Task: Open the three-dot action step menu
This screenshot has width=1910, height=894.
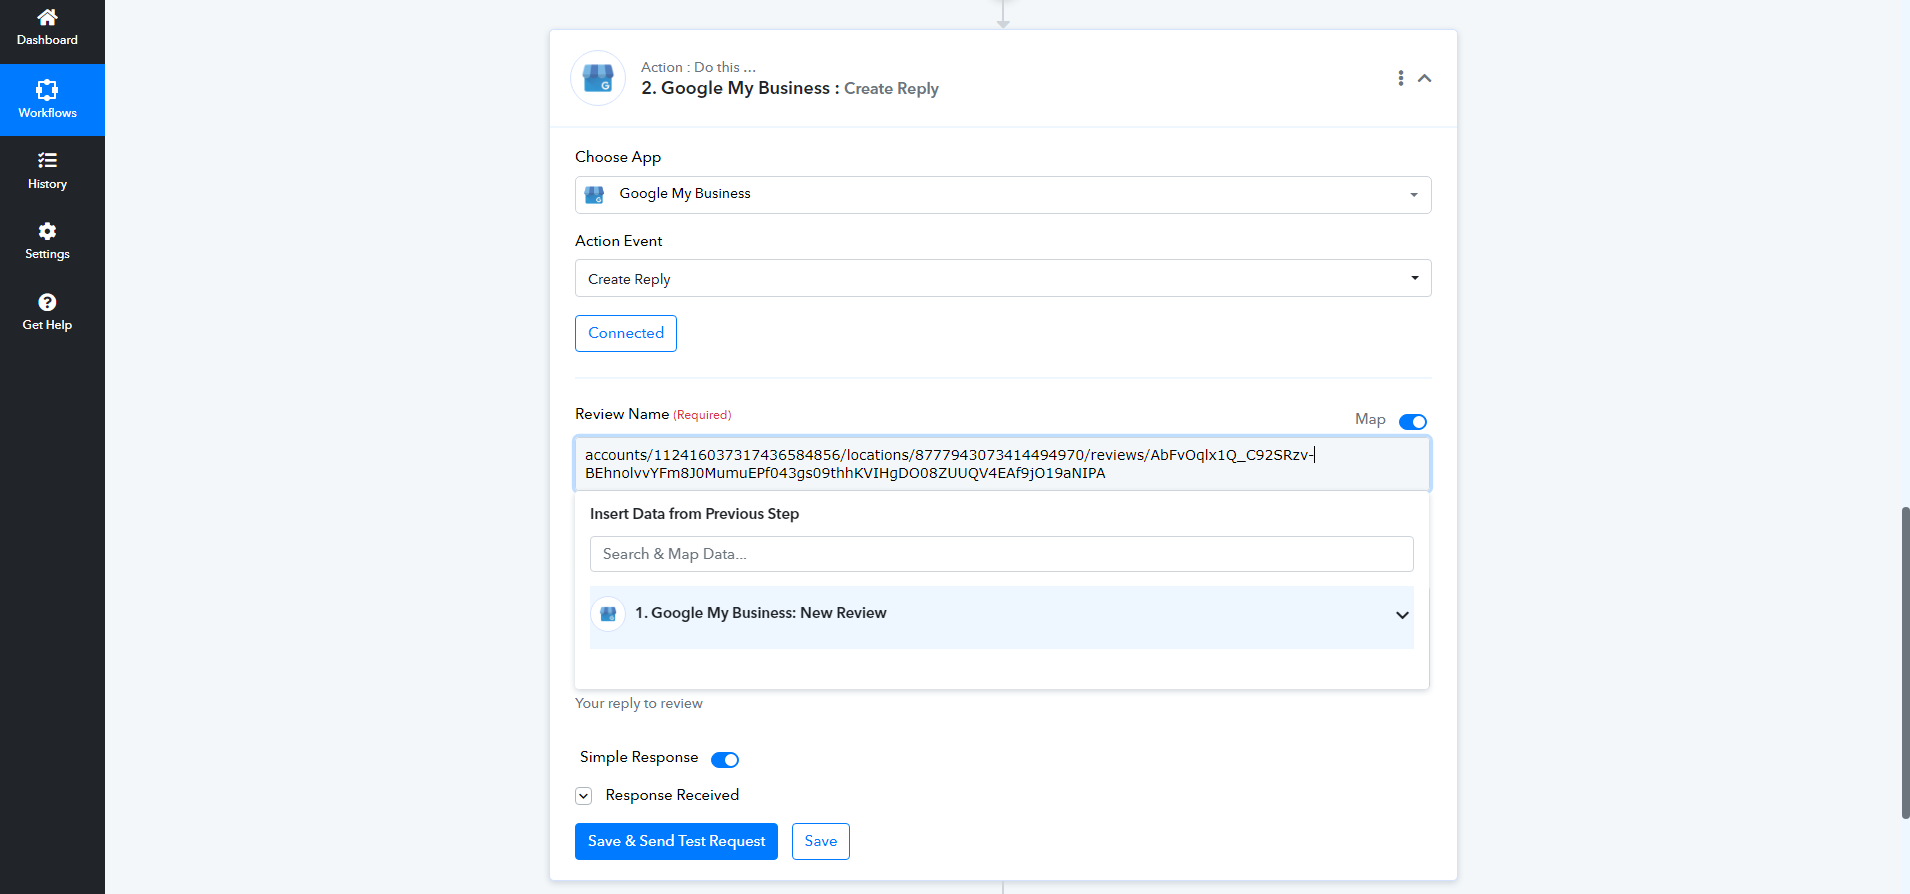Action: [1400, 78]
